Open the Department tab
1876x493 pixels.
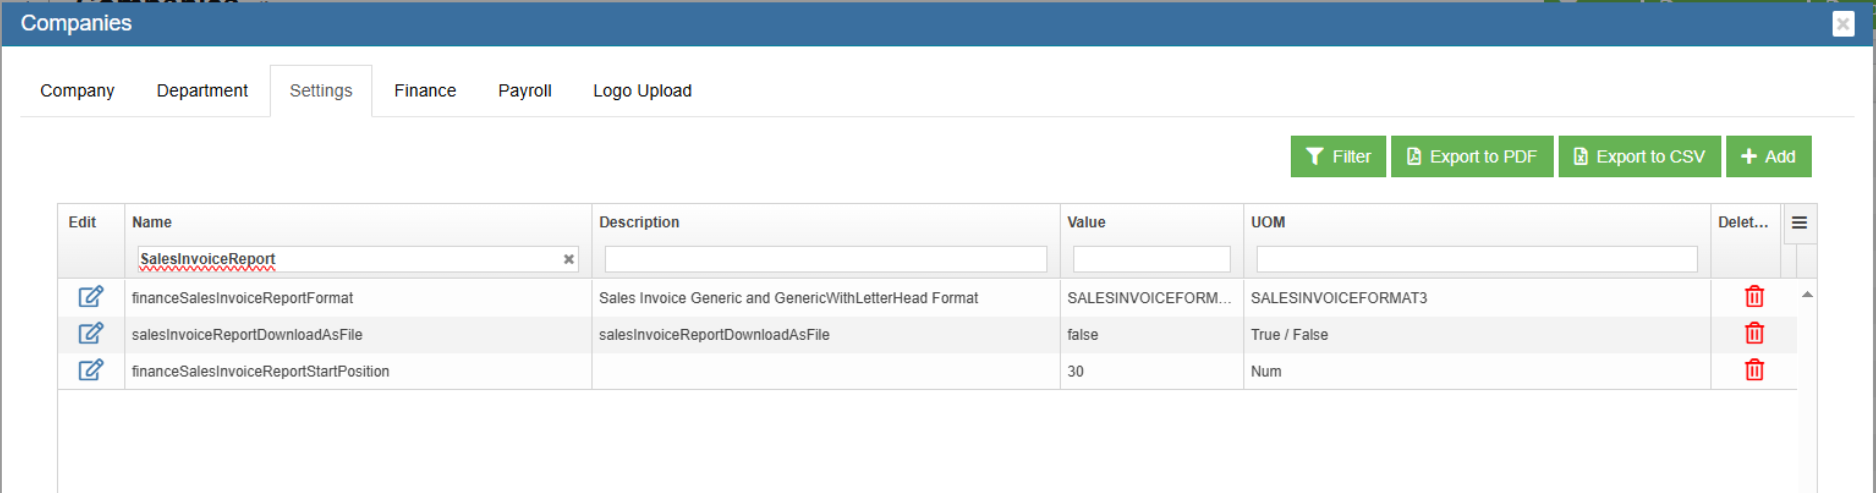pos(202,91)
